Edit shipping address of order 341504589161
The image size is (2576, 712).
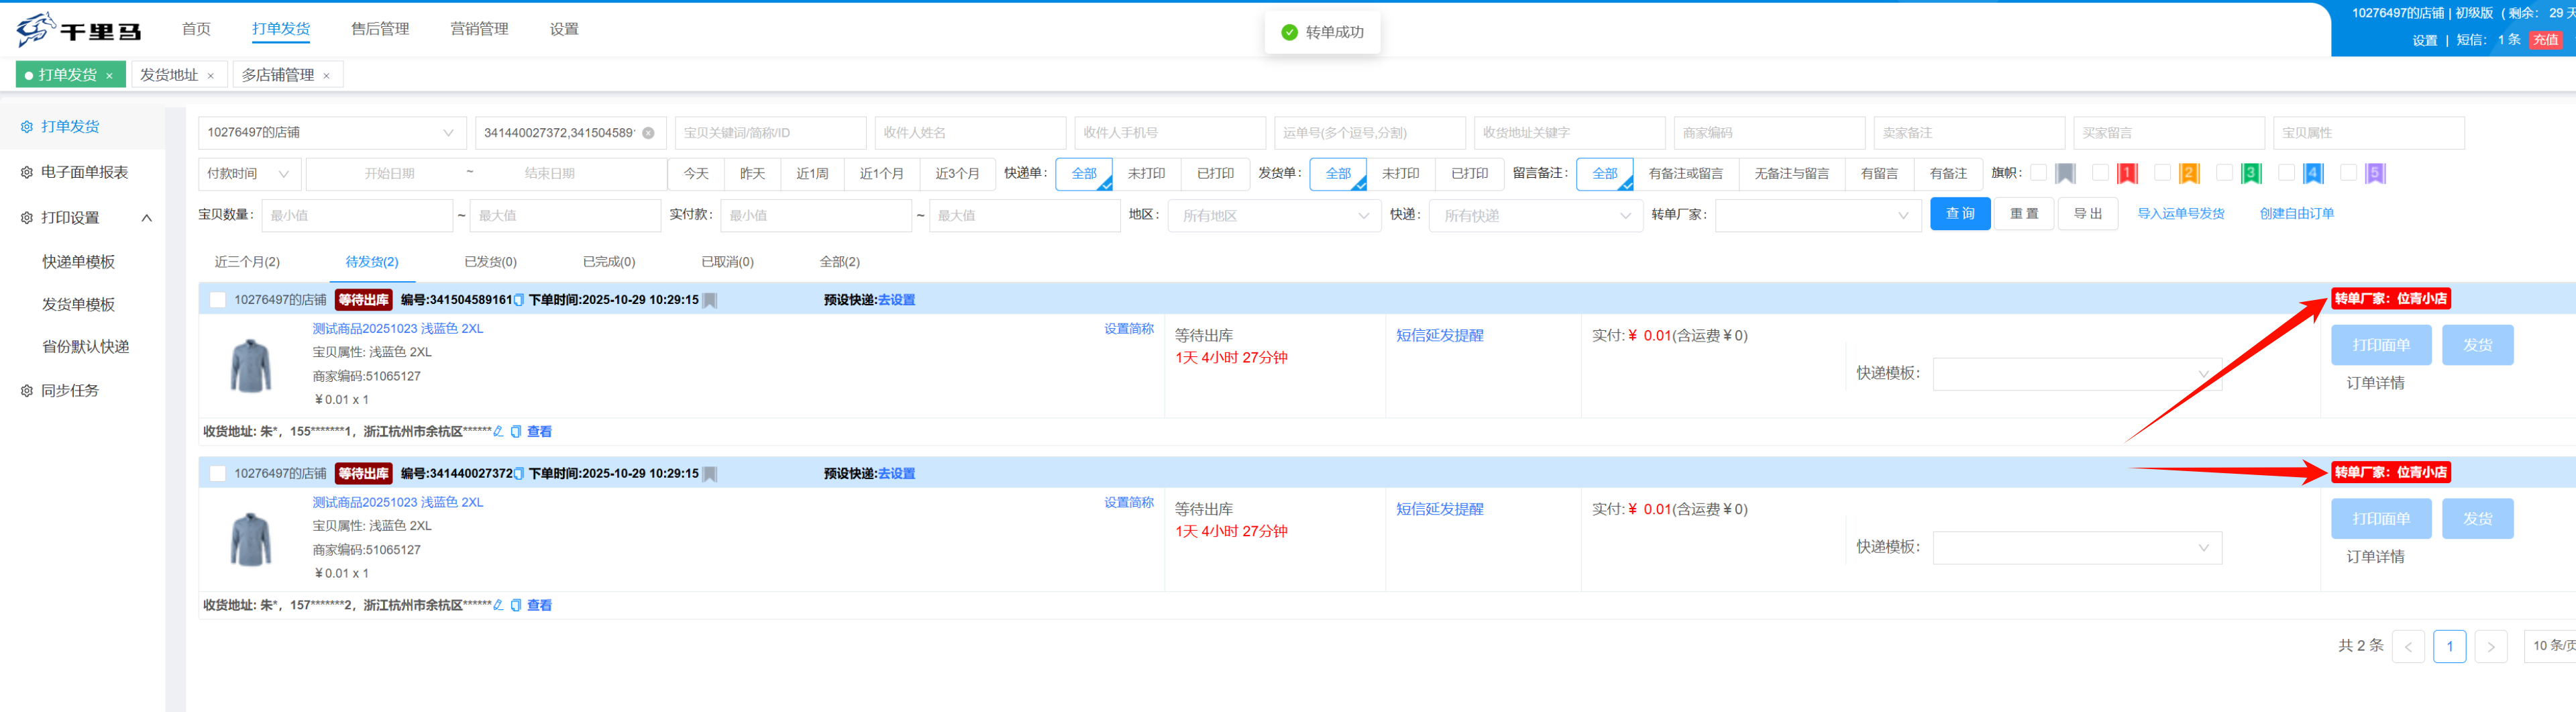tap(498, 432)
